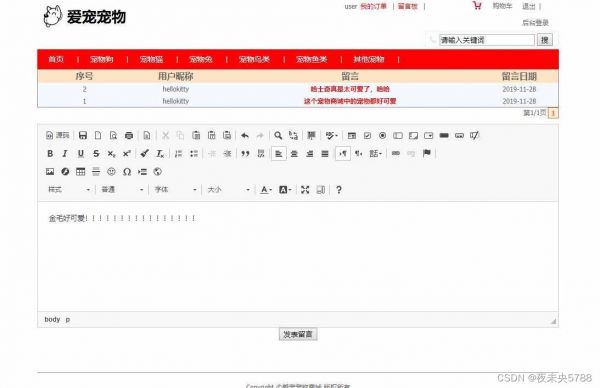Open the special character Omega tool
This screenshot has height=388, width=600.
[127, 171]
